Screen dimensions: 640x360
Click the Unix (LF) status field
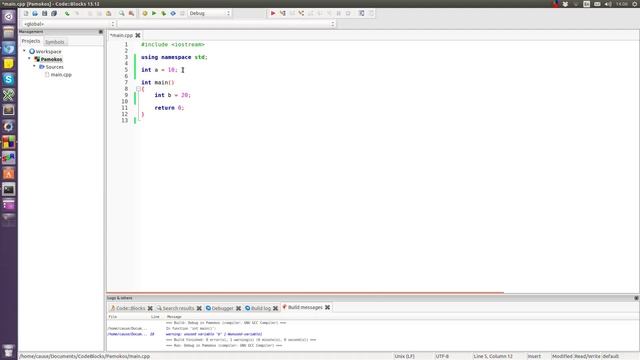click(x=404, y=356)
